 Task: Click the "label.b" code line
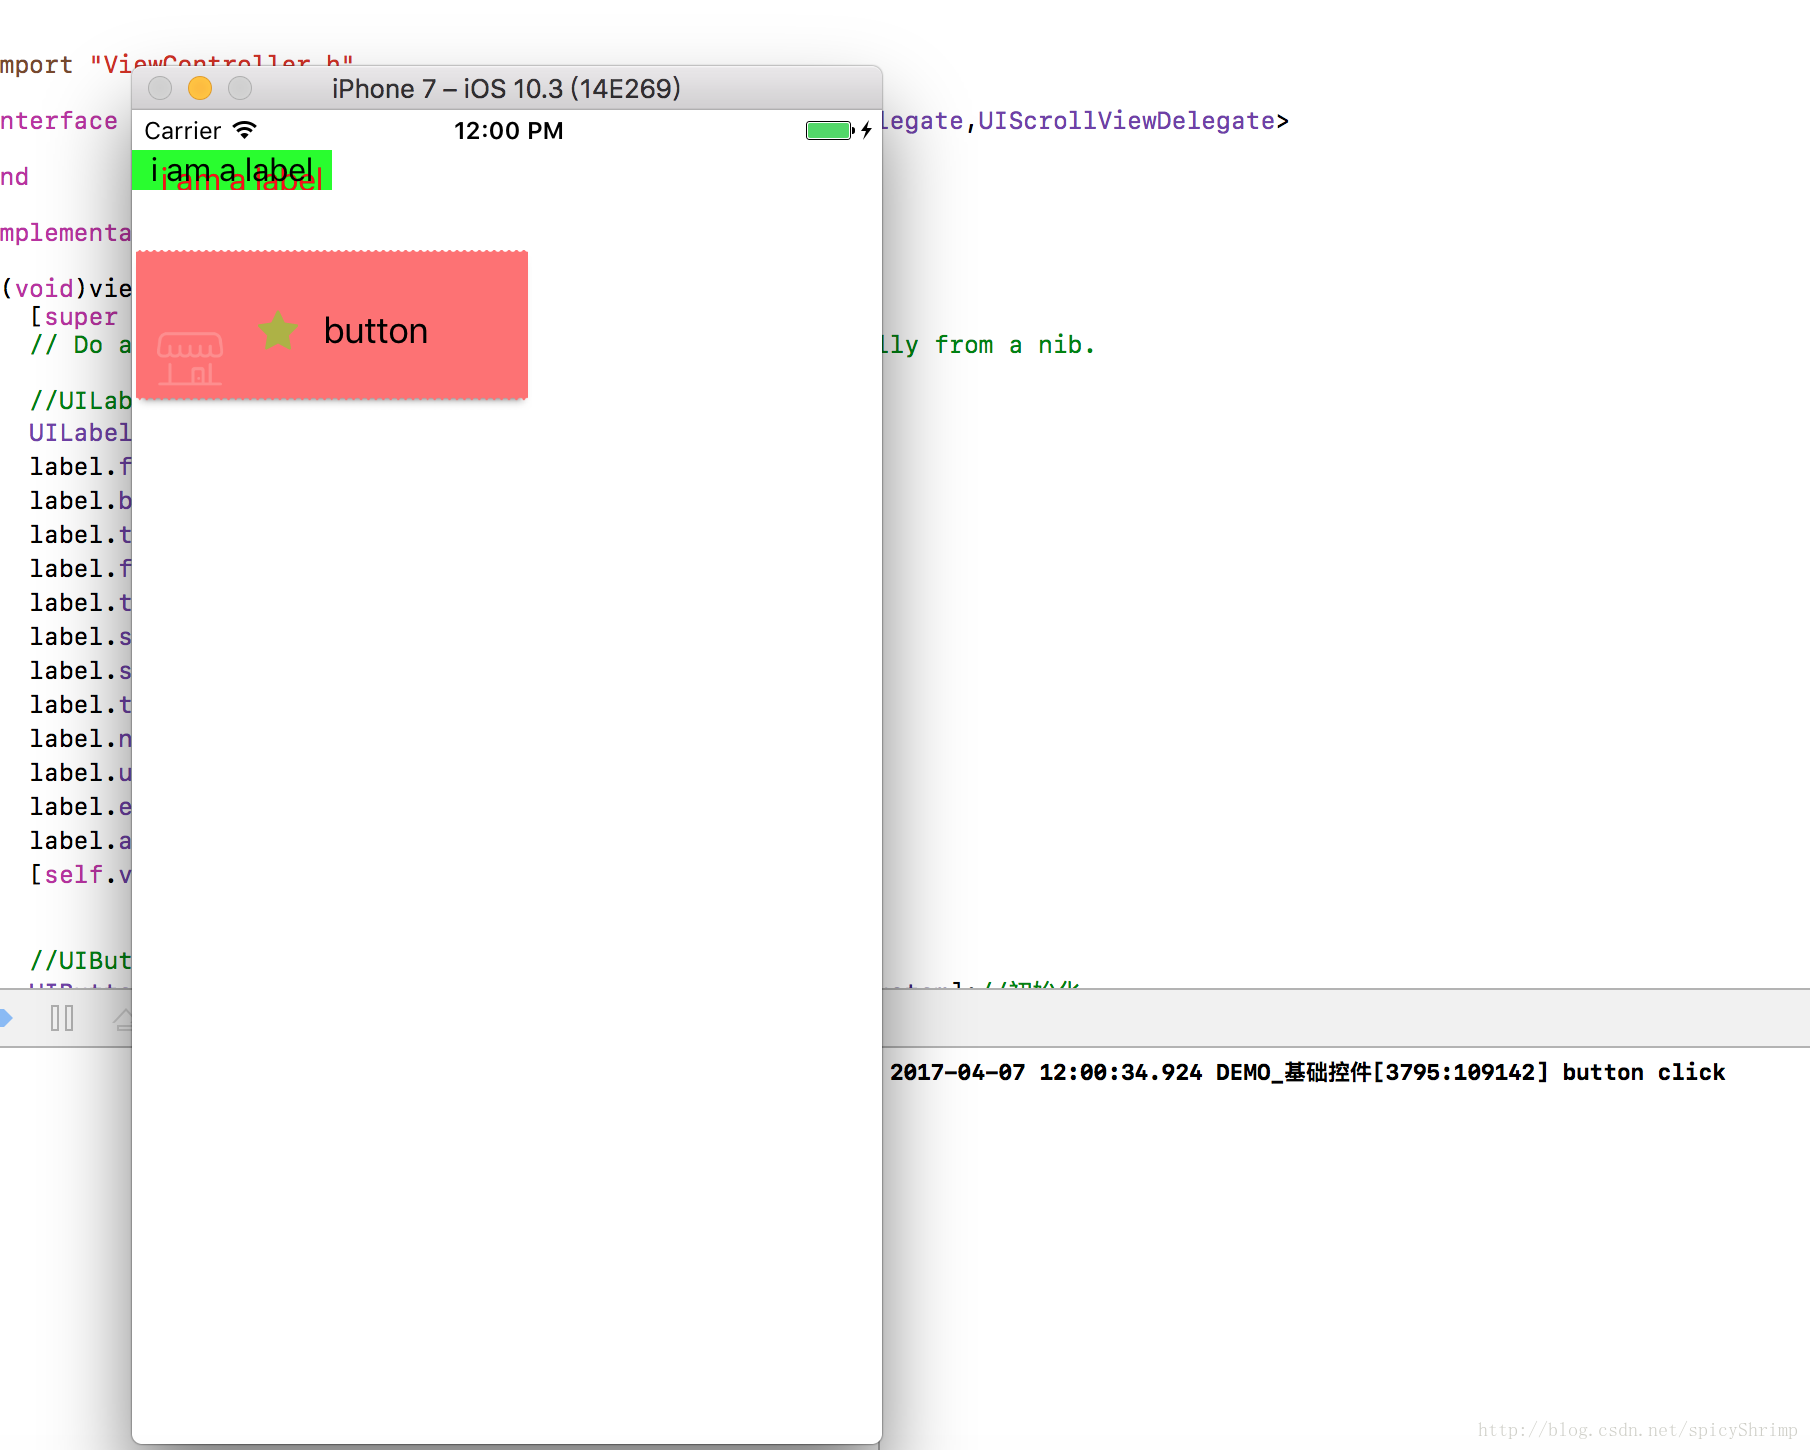click(81, 501)
